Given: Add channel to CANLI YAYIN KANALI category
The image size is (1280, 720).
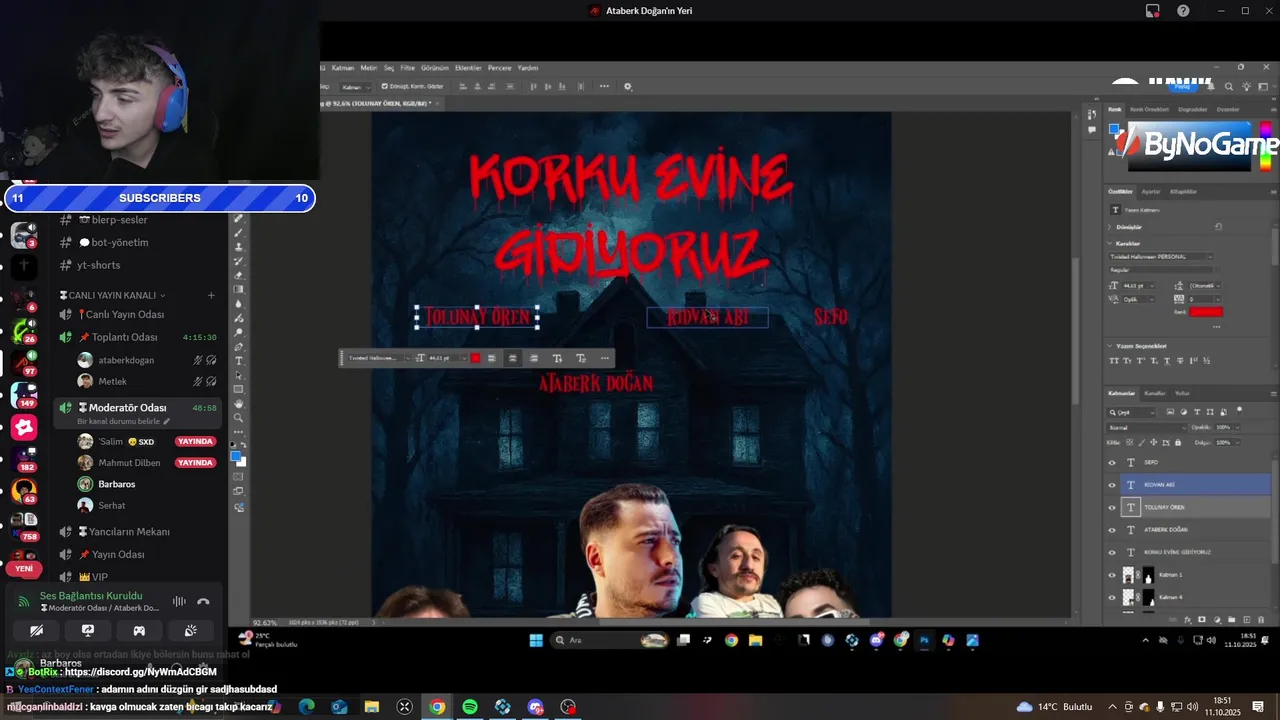Looking at the screenshot, I should (x=211, y=295).
